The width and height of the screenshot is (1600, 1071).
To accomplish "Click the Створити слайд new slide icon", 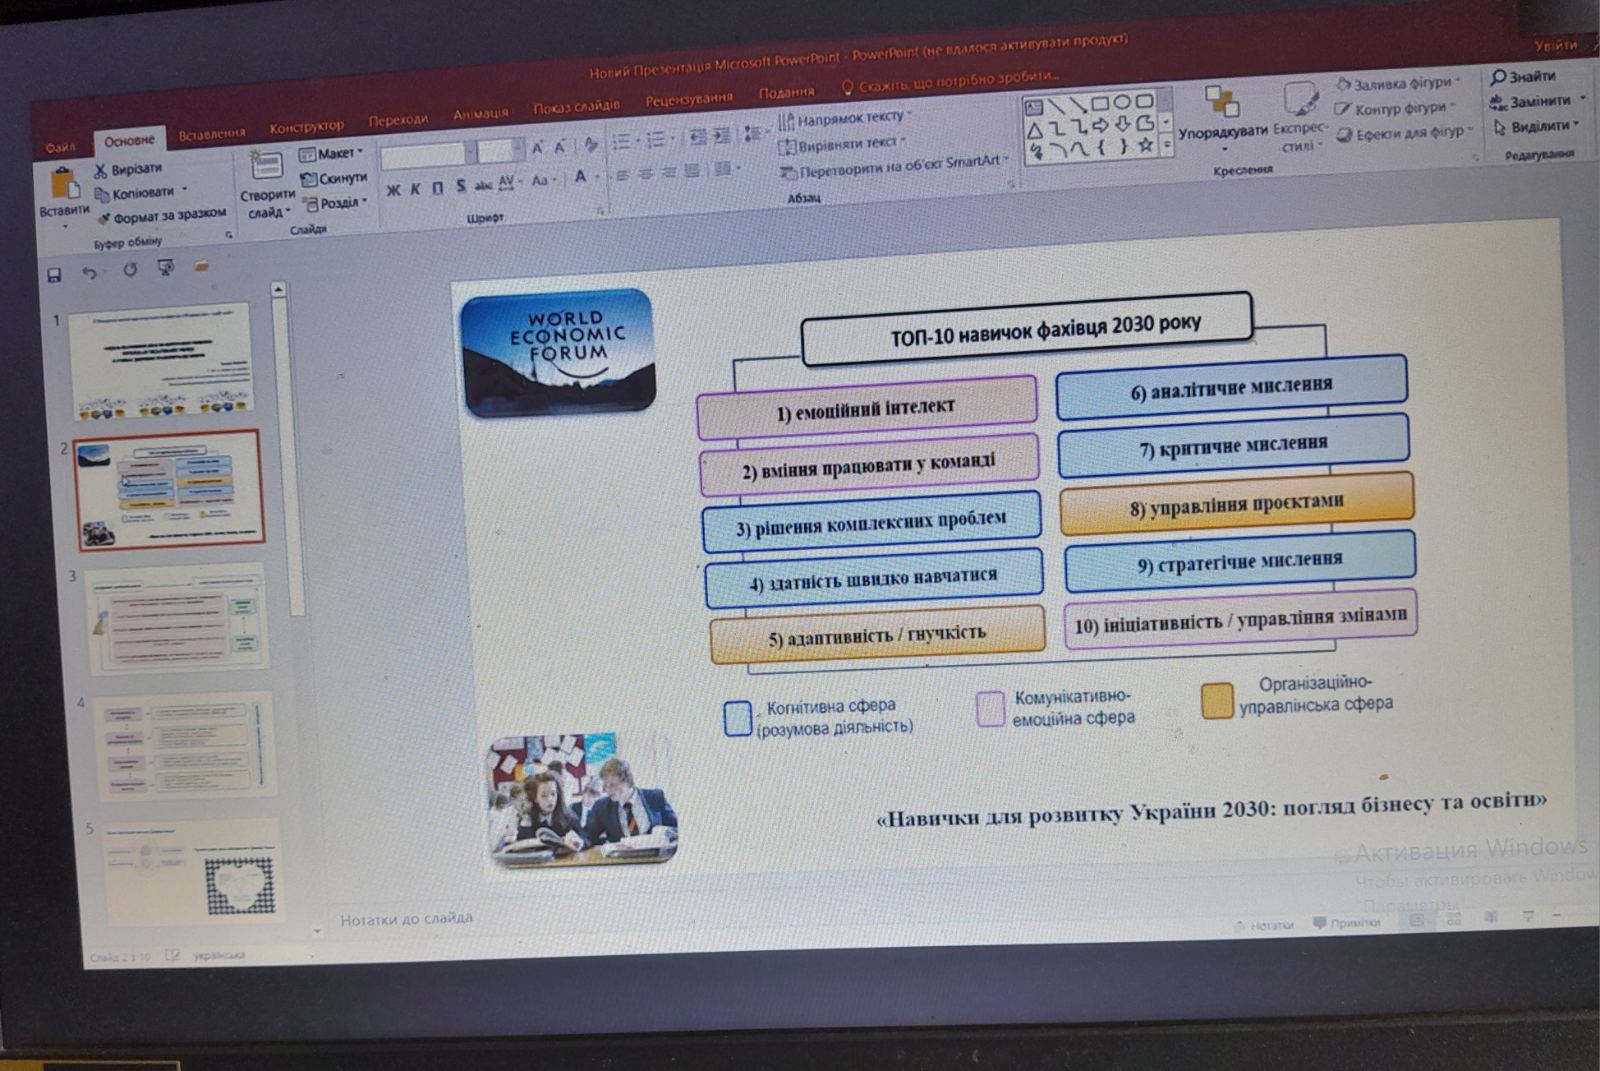I will coord(266,167).
